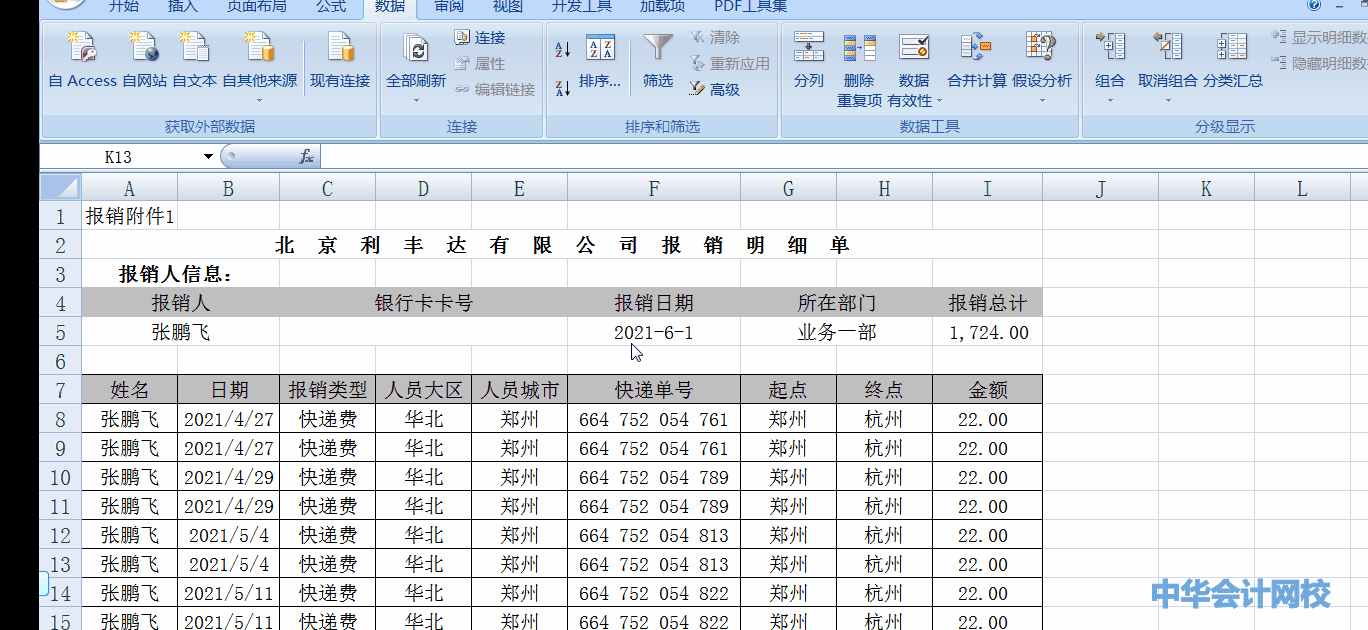Select 杭州 in row 8
Image resolution: width=1368 pixels, height=630 pixels.
click(884, 419)
